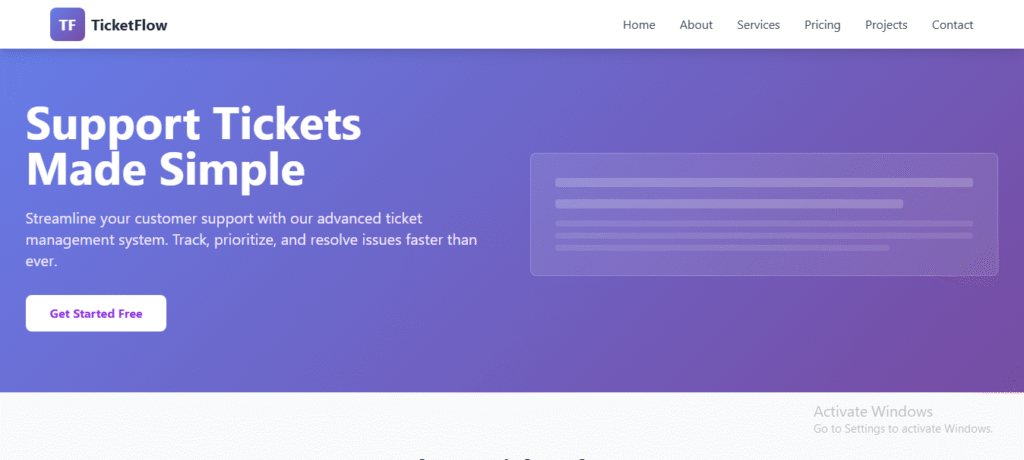Click the "Support Tickets Made Simple" heading
The width and height of the screenshot is (1024, 460).
[194, 147]
